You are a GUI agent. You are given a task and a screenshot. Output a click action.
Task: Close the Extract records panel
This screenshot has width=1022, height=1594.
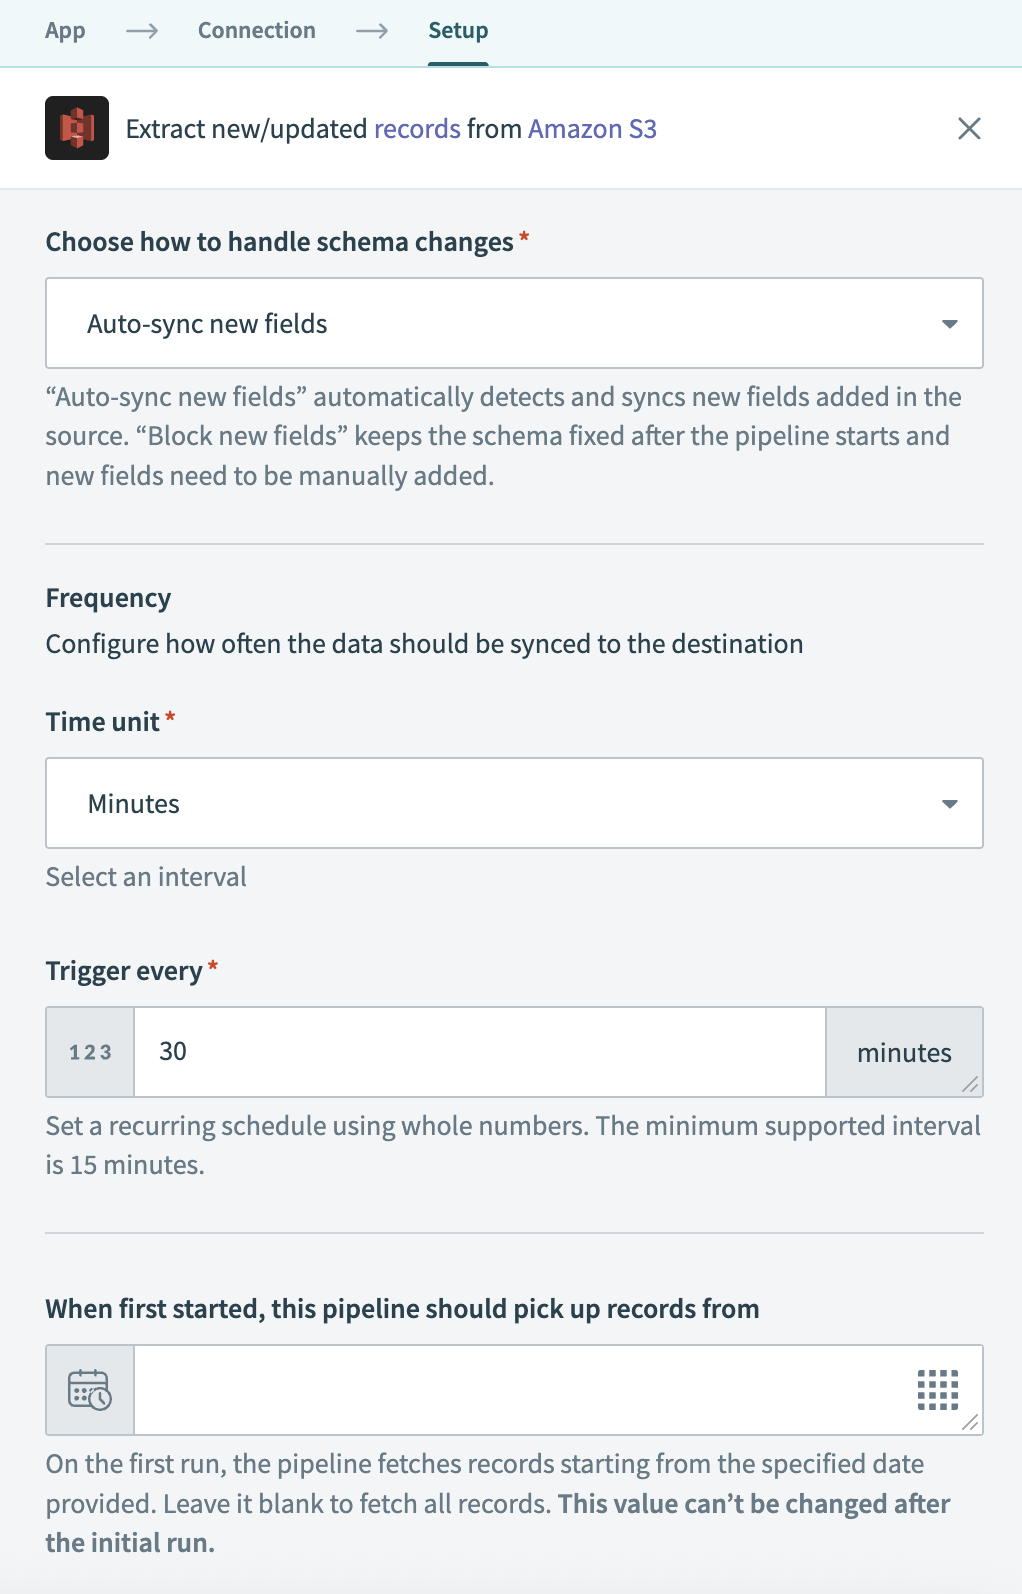click(x=969, y=128)
